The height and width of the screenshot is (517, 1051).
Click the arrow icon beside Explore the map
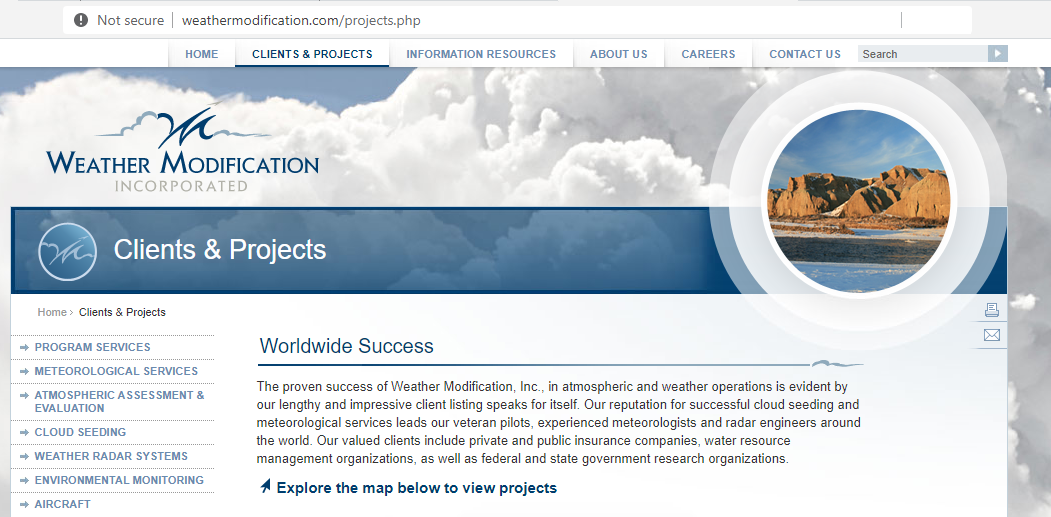pos(265,487)
